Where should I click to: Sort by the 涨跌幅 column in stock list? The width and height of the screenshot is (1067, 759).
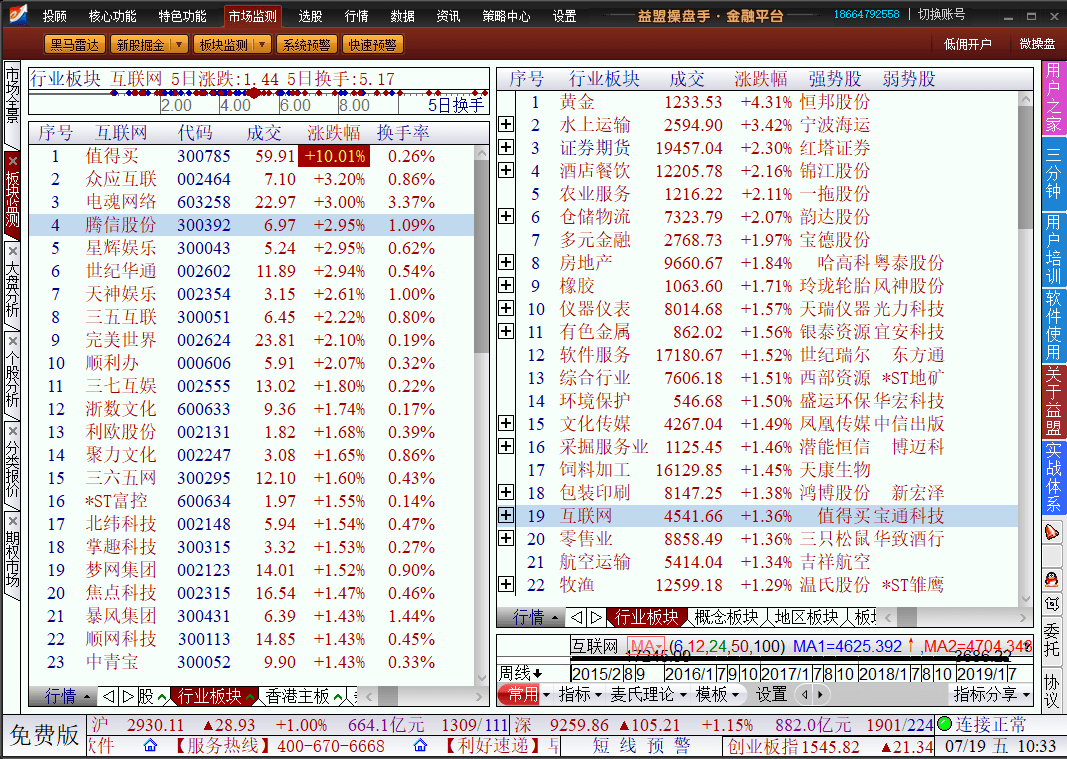[x=333, y=133]
